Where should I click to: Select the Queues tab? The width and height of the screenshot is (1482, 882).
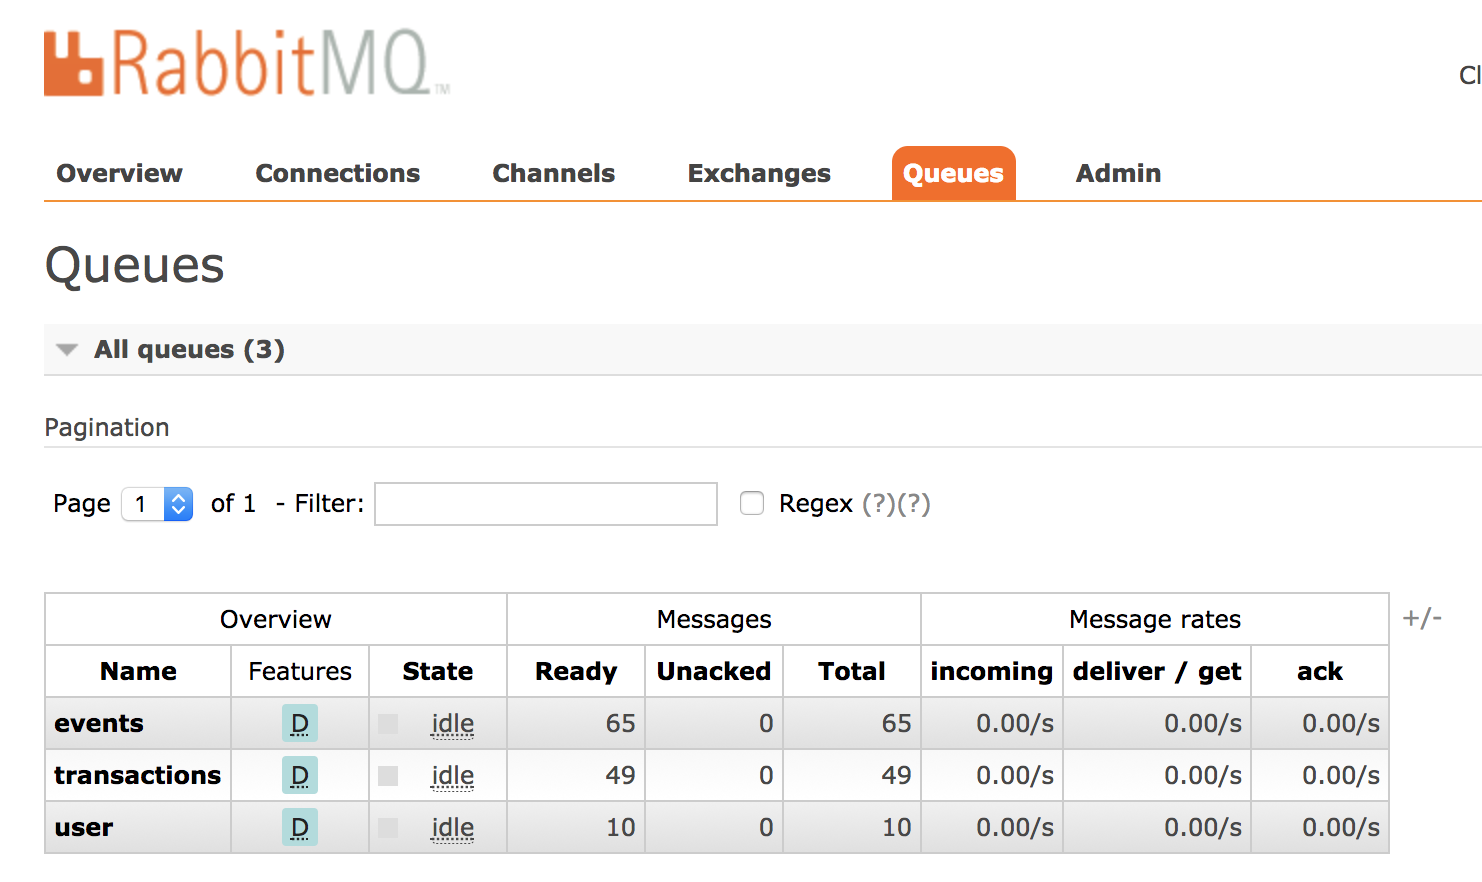coord(953,174)
